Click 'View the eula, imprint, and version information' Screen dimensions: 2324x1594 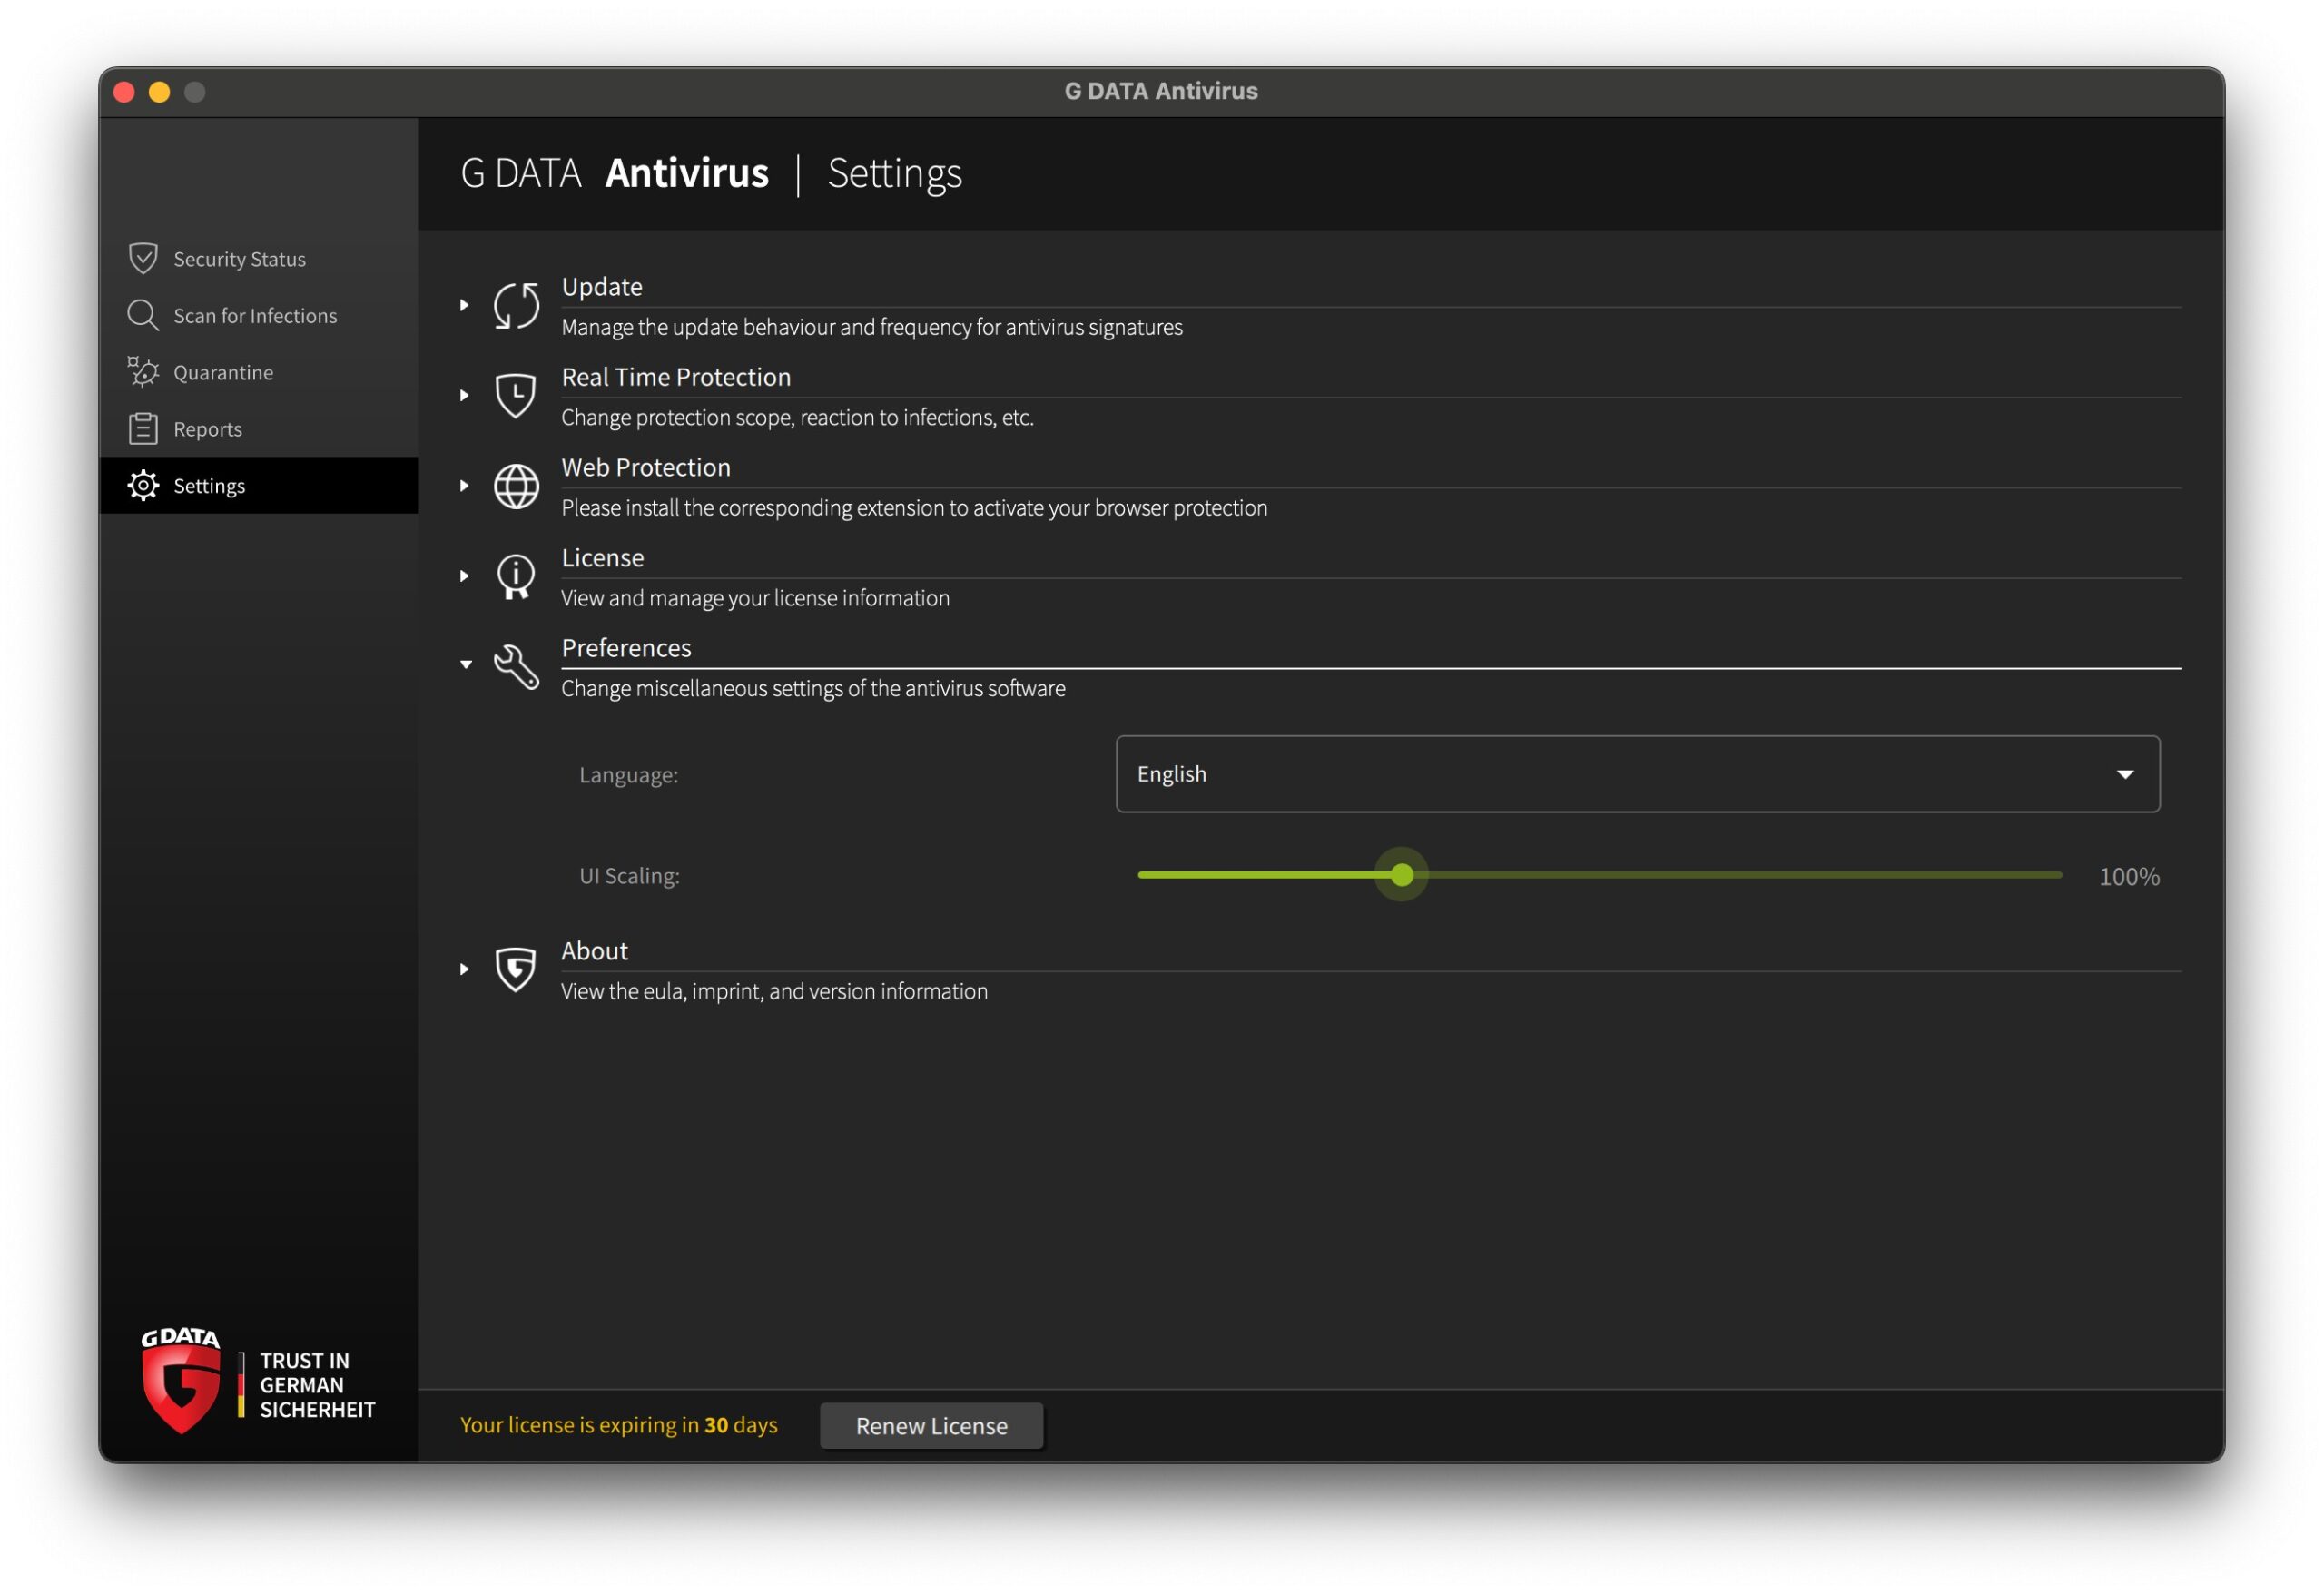pos(775,991)
